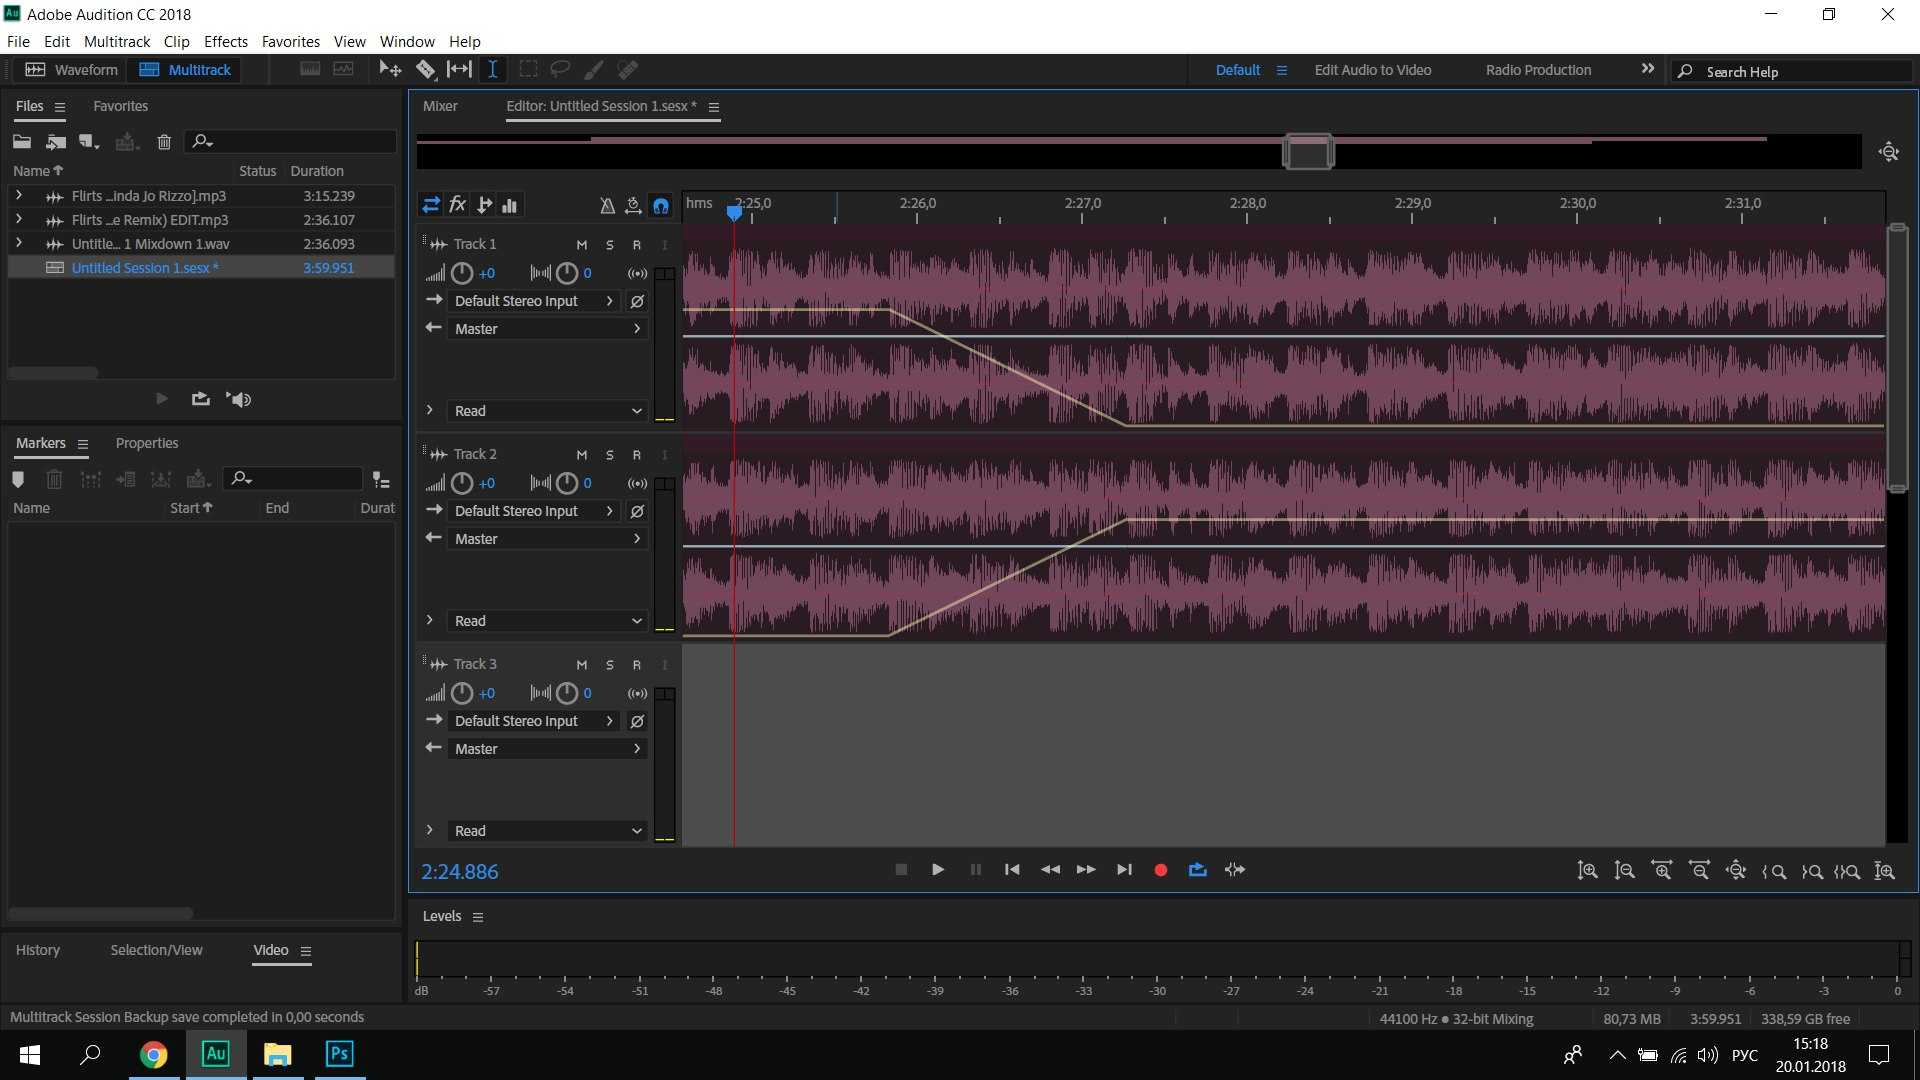Select the Move tool in toolbar

click(x=390, y=70)
